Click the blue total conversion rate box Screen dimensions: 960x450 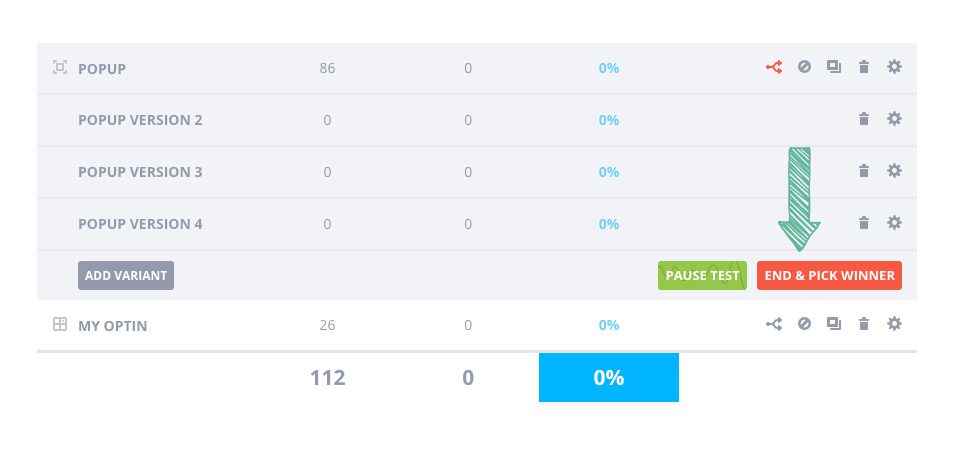pos(608,378)
